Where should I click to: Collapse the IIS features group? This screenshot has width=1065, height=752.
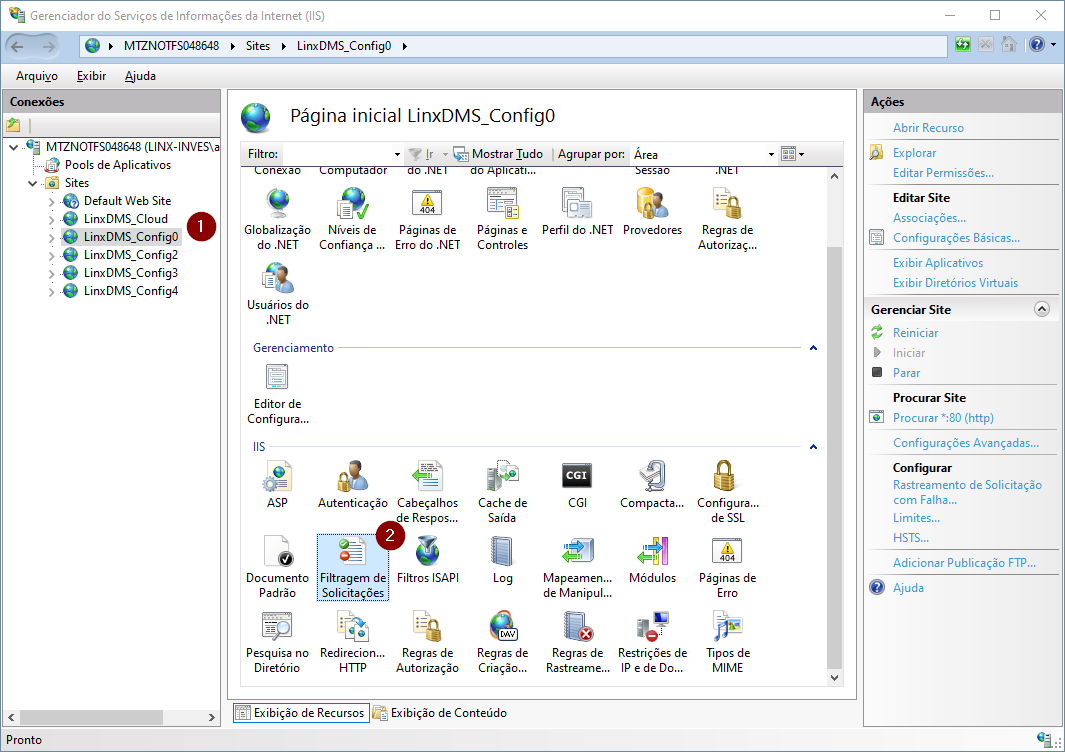click(x=813, y=447)
